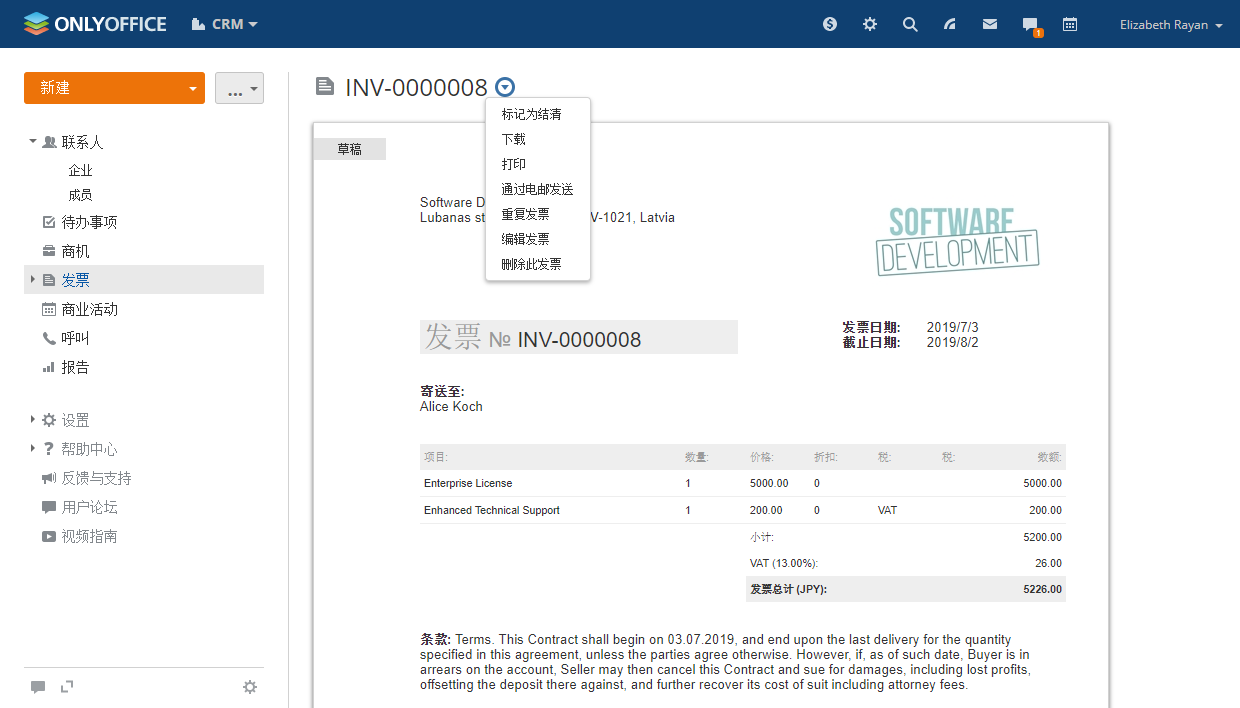
Task: Open the orange 新建 dropdown arrow
Action: coord(192,88)
